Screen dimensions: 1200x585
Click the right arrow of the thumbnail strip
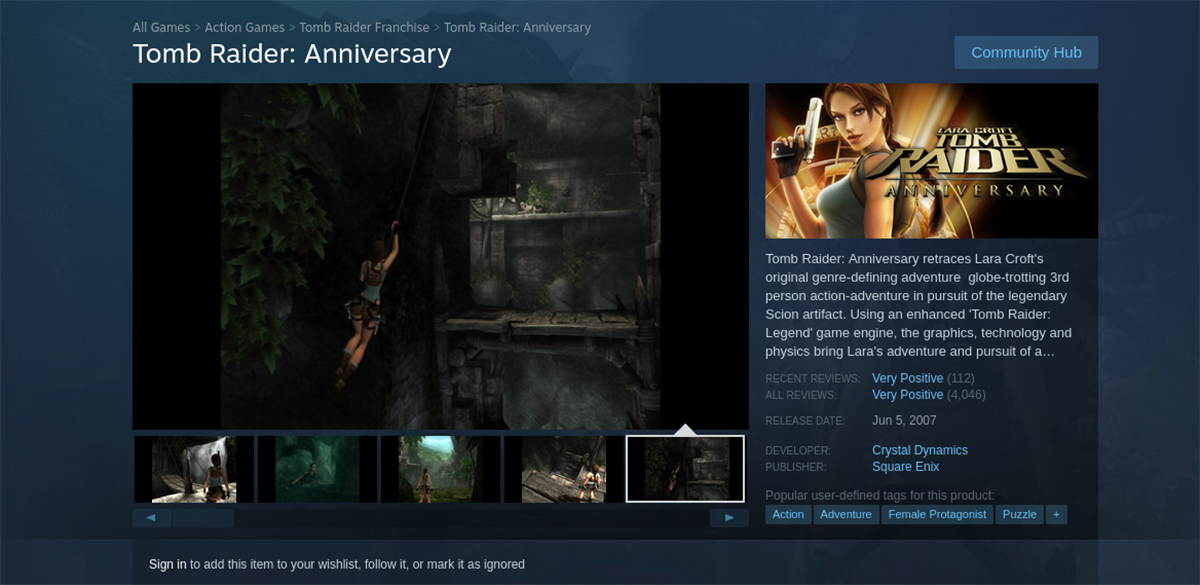[729, 518]
